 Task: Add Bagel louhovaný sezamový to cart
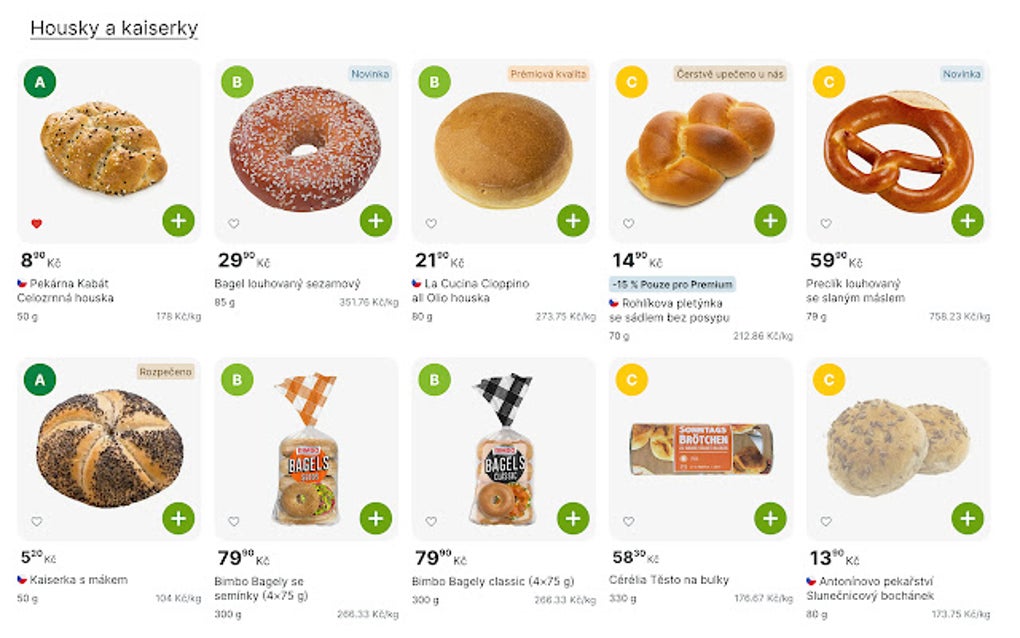[x=375, y=220]
